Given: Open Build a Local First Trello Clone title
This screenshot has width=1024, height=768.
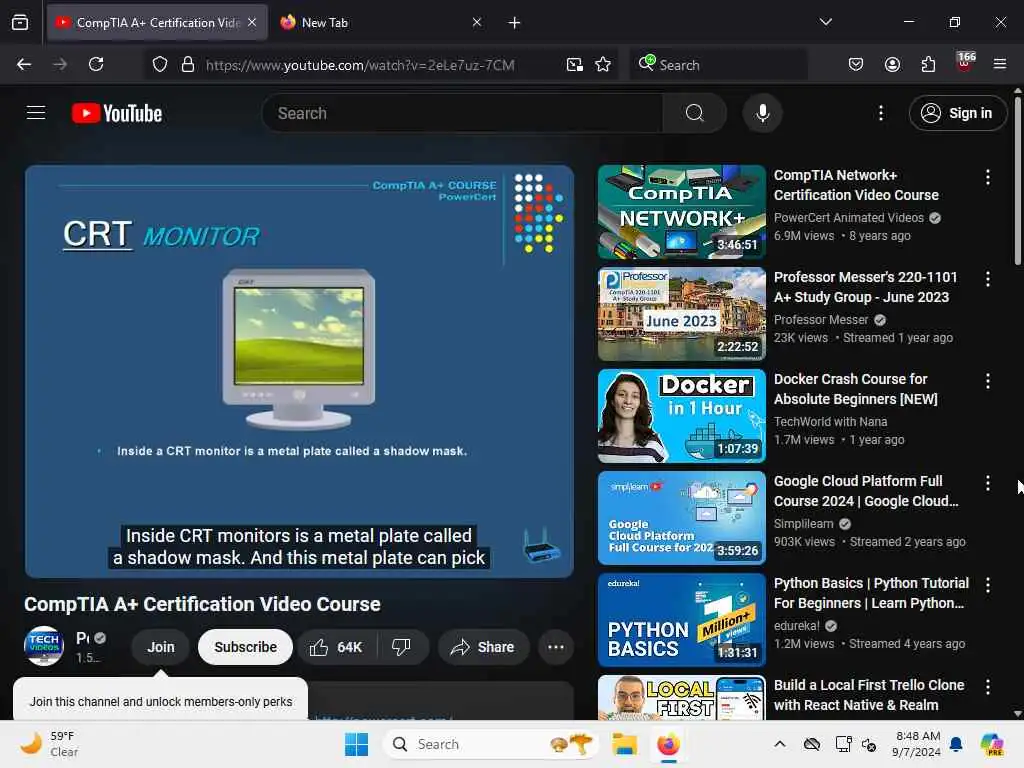Looking at the screenshot, I should tap(869, 695).
